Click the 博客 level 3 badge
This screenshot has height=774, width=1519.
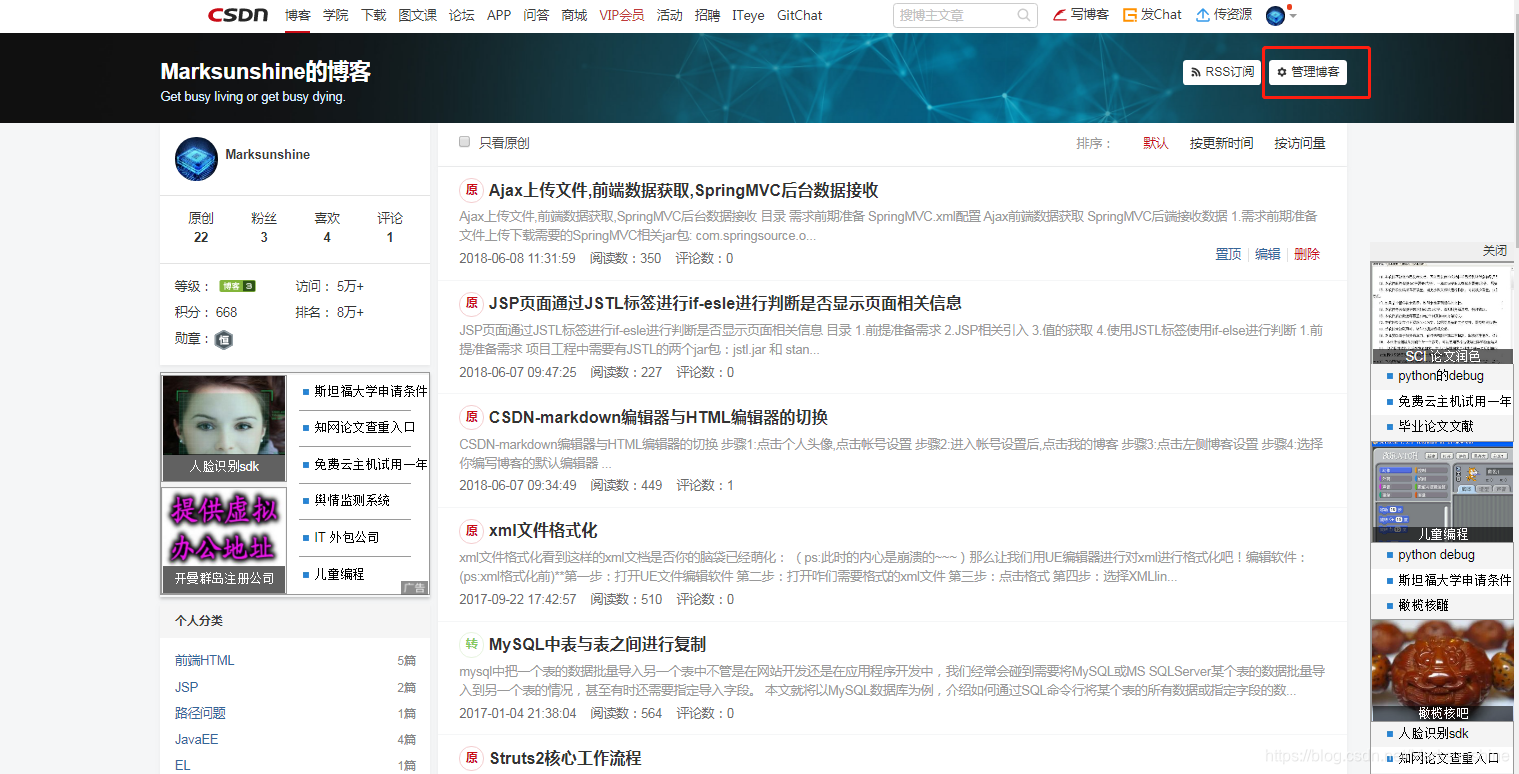point(237,286)
